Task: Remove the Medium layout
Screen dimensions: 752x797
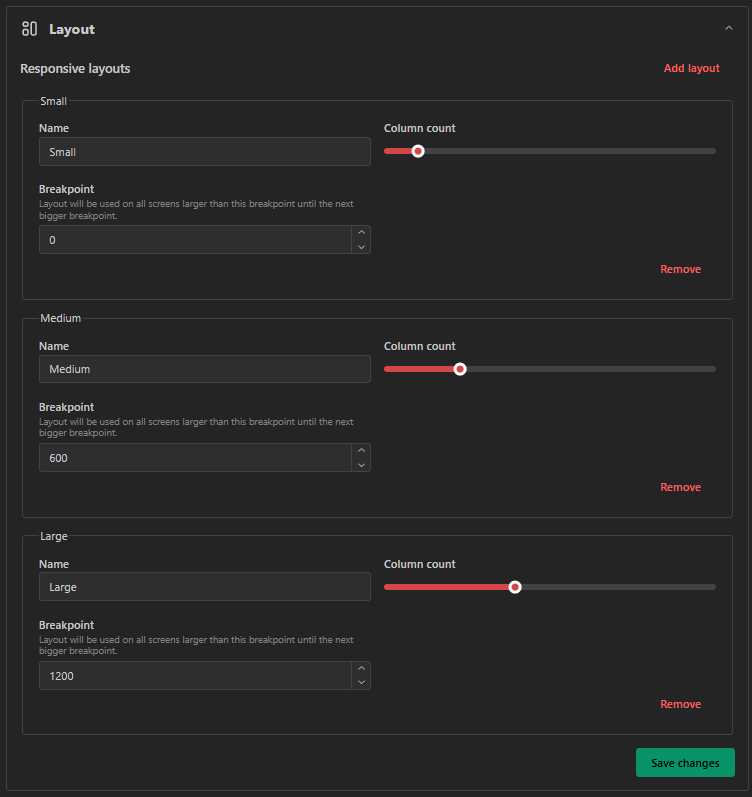Action: (680, 487)
